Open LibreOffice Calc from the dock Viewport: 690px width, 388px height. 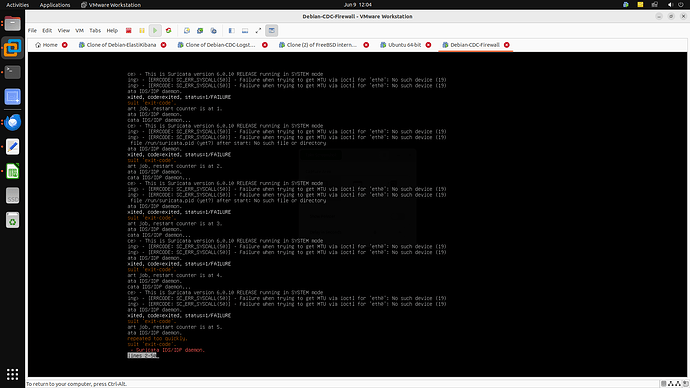click(x=12, y=172)
